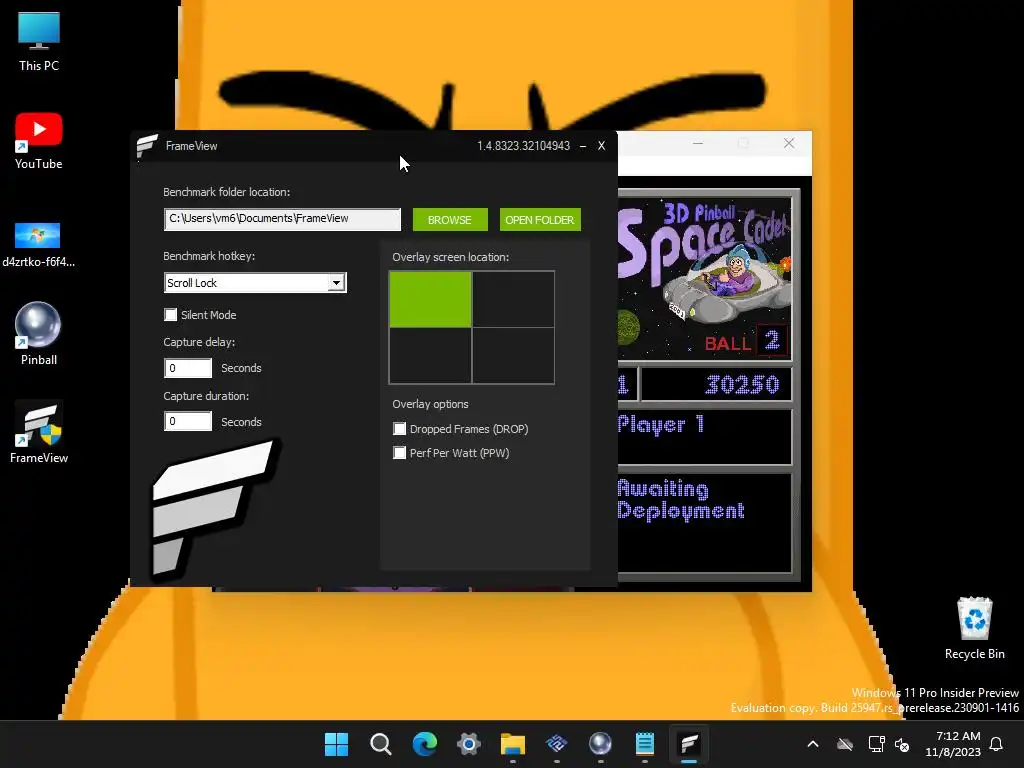Open File Explorer from taskbar

pyautogui.click(x=513, y=744)
